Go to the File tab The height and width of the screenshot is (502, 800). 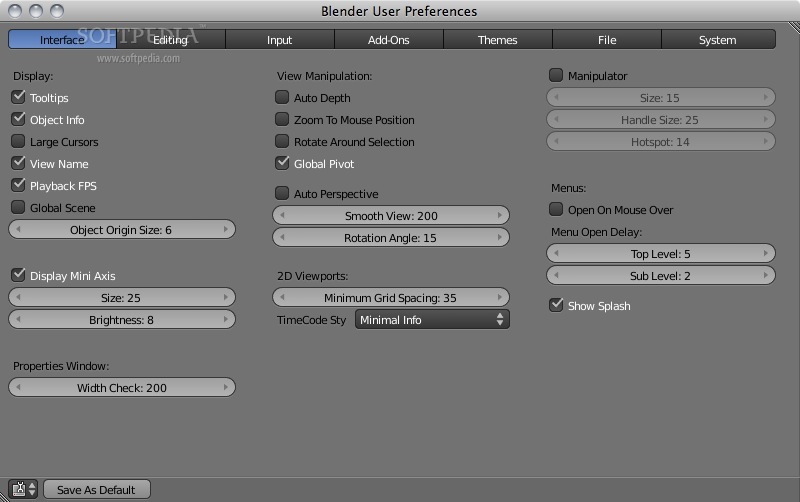[x=607, y=39]
